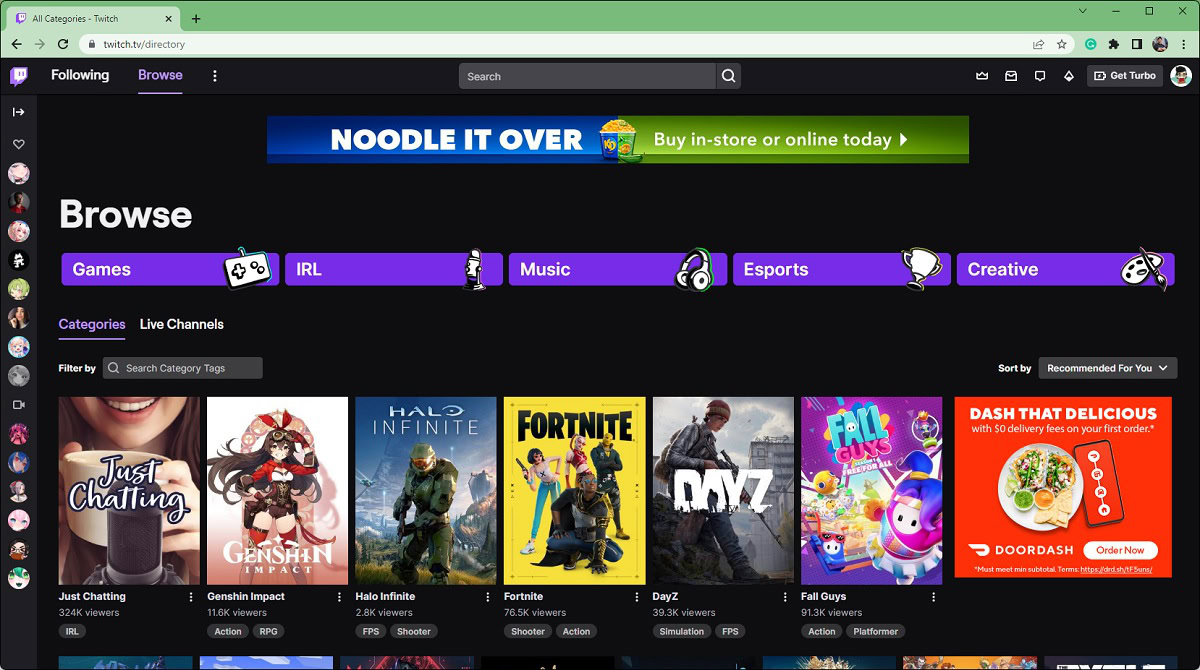
Task: Click the search magnifier button
Action: click(x=728, y=76)
